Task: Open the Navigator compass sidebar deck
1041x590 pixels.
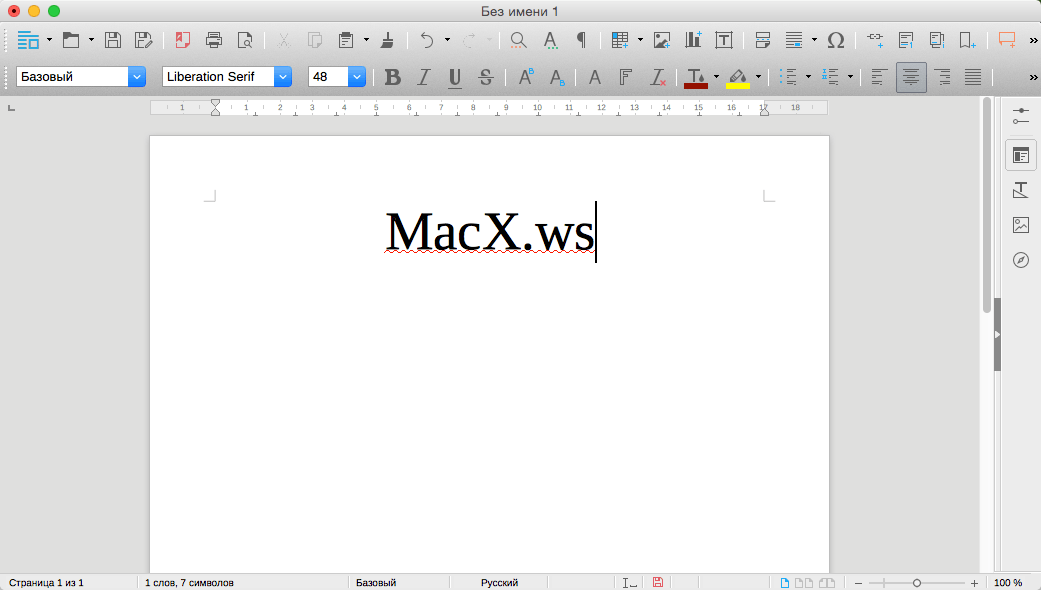Action: pos(1021,259)
